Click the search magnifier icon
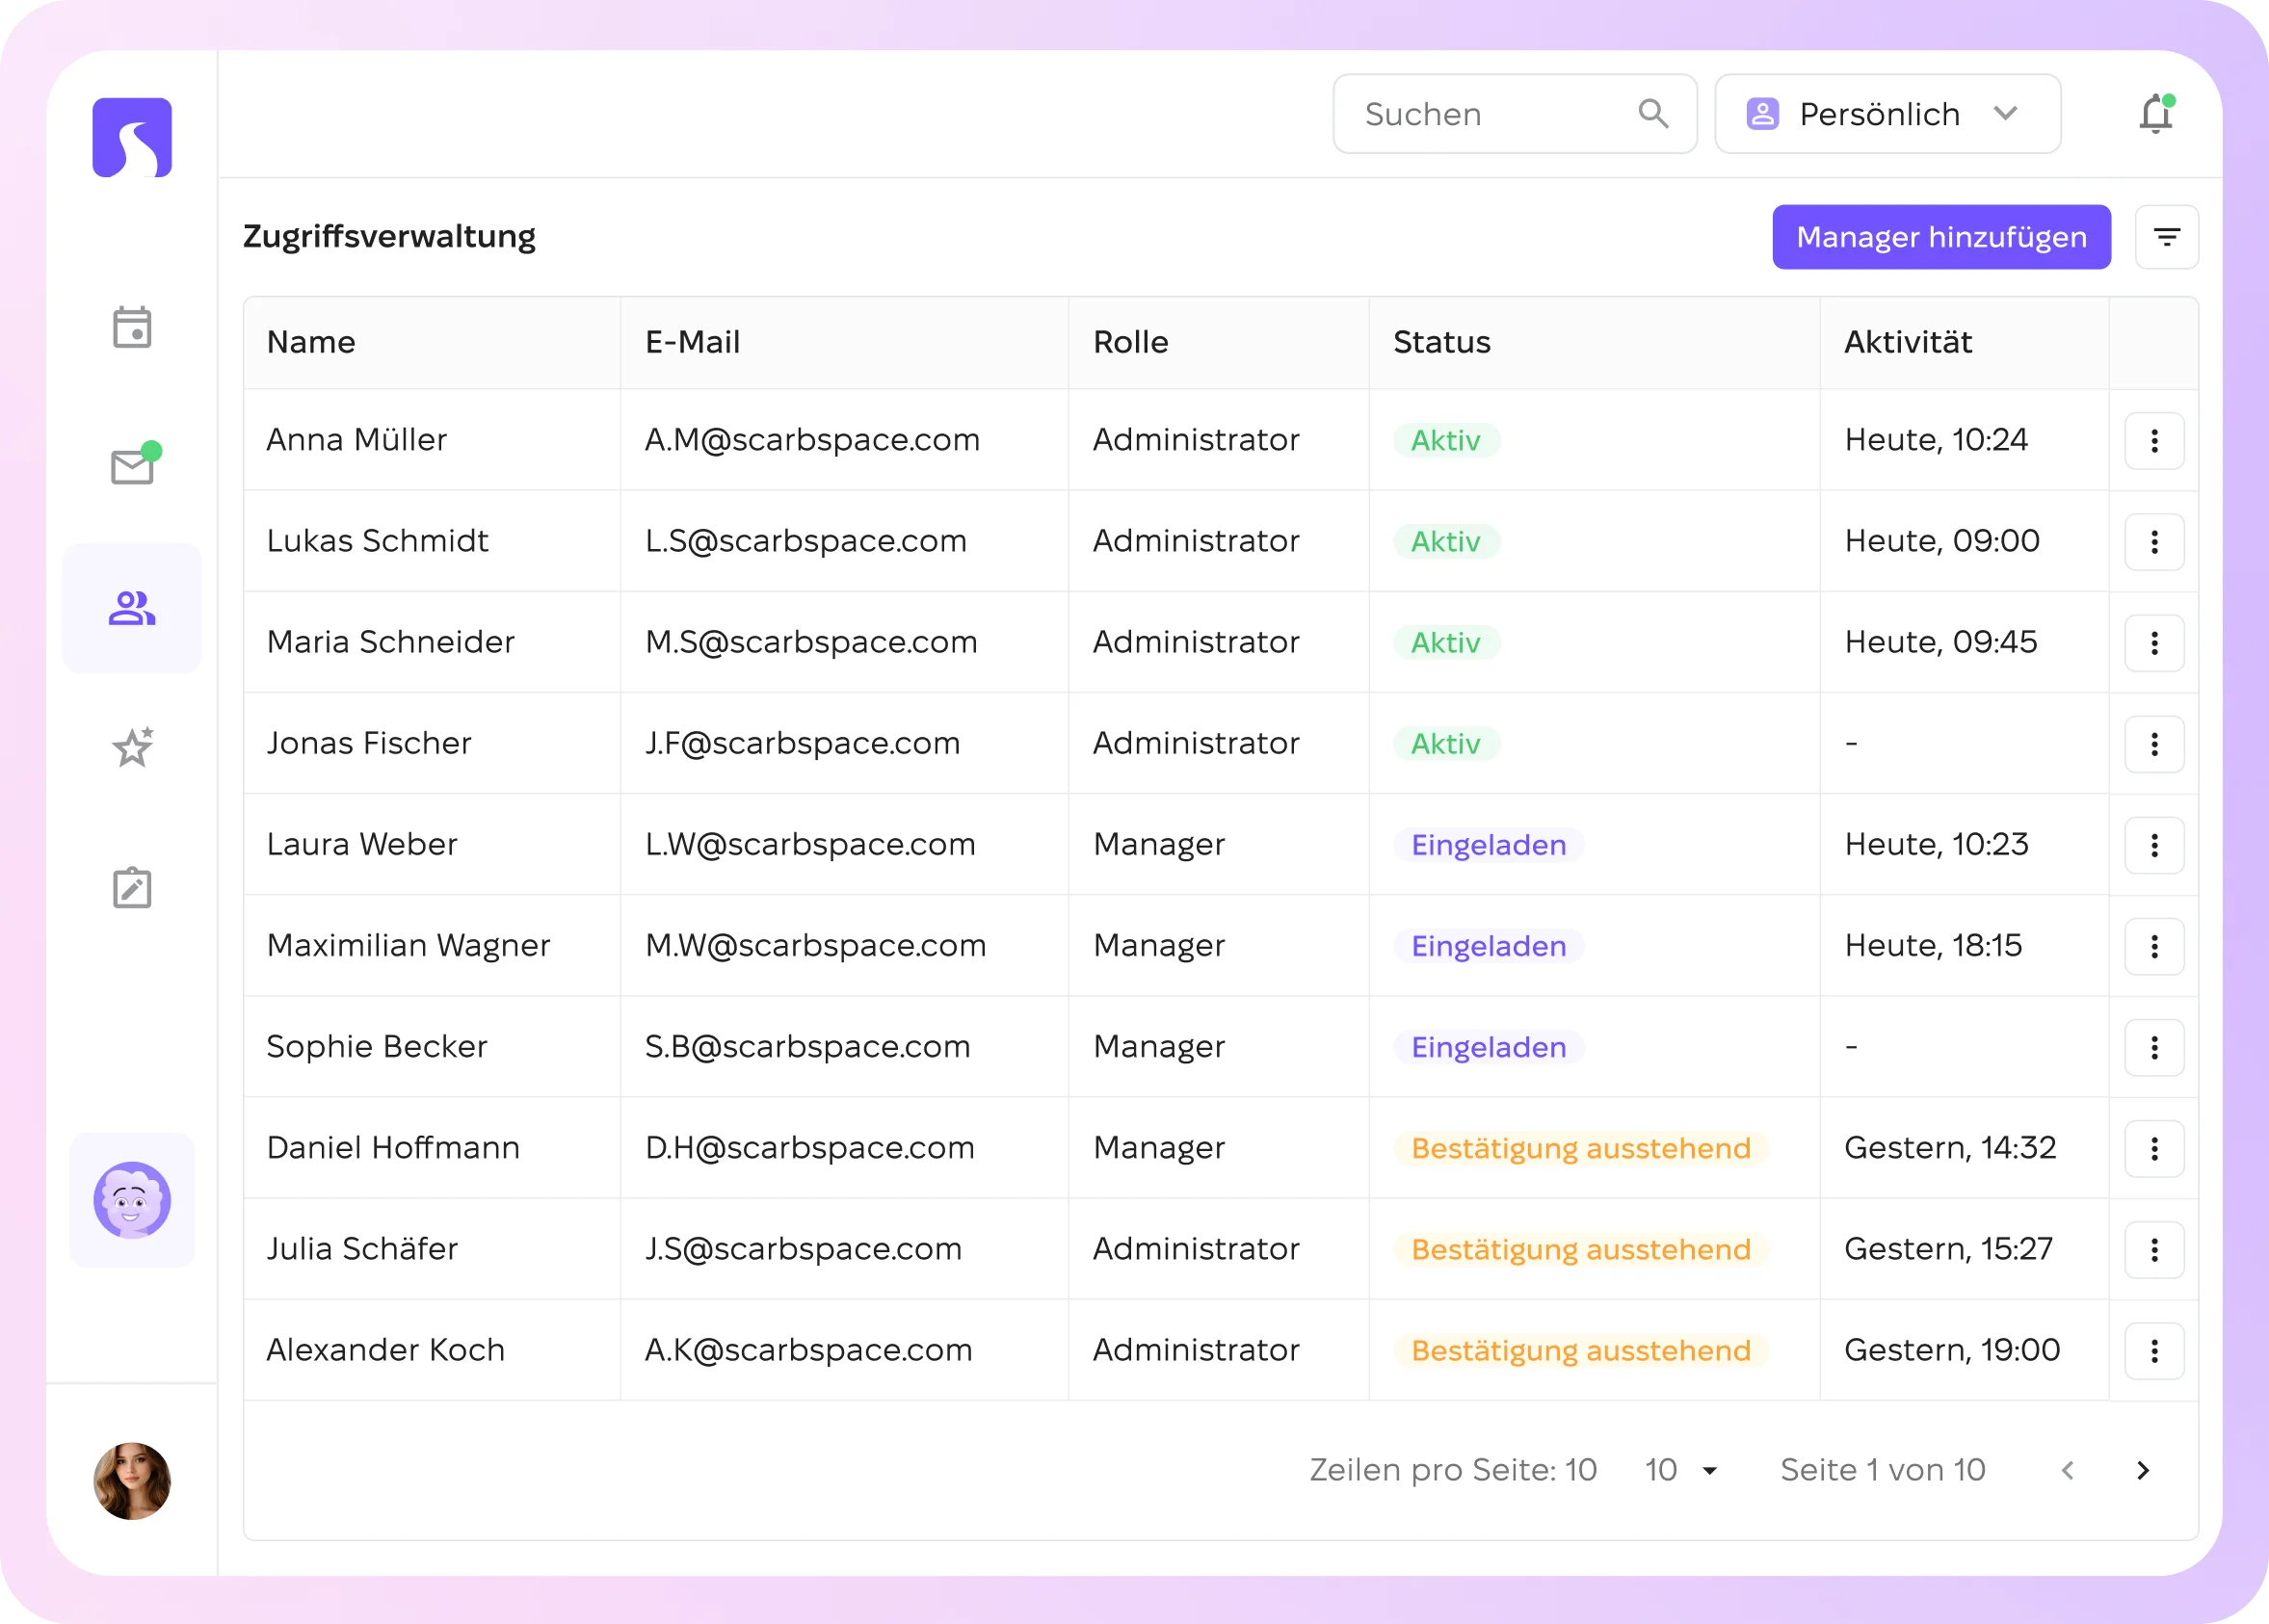 click(1653, 114)
